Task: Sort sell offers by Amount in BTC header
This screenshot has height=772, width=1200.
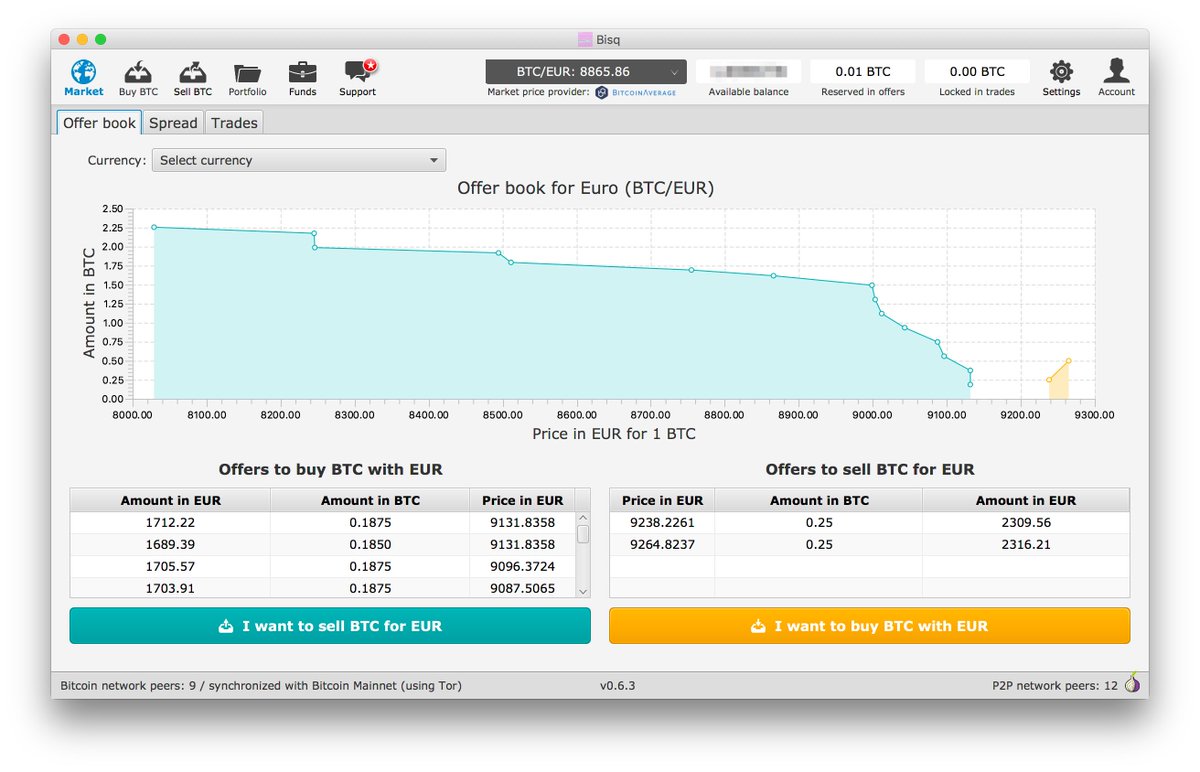Action: click(819, 500)
